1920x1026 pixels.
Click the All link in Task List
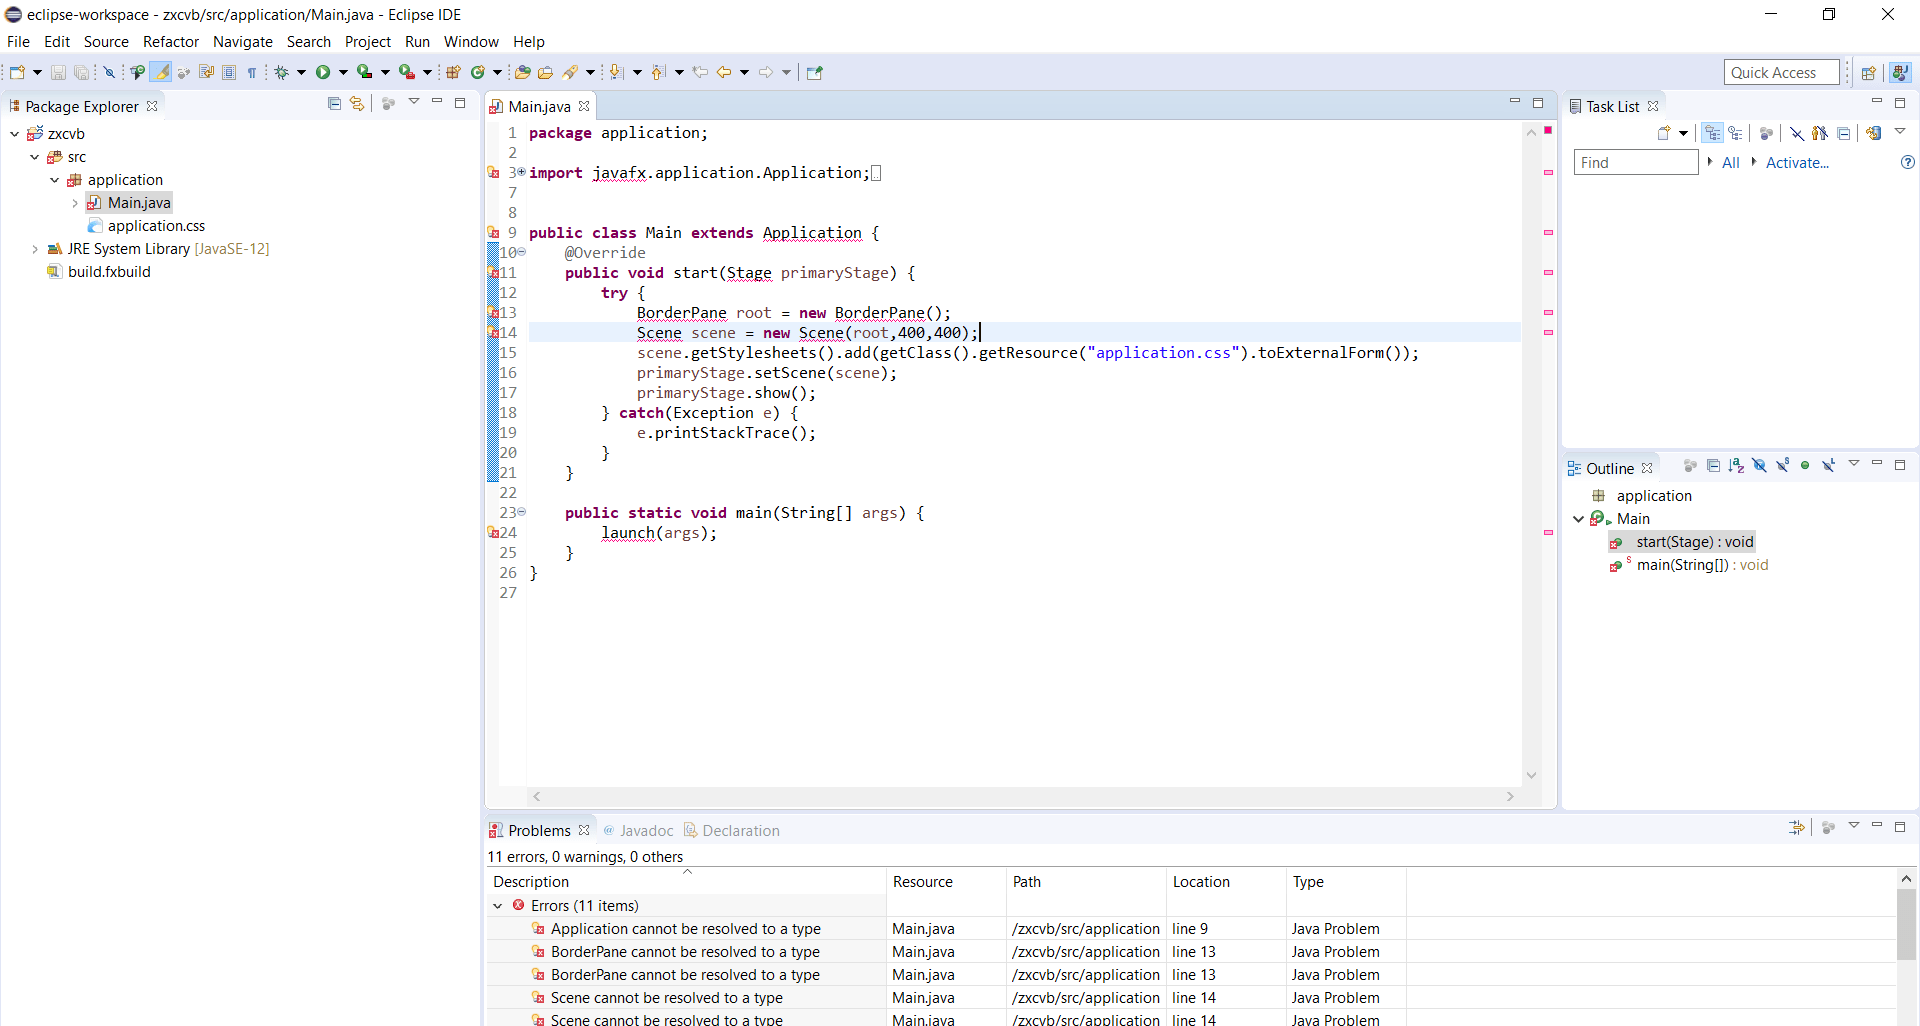click(1730, 163)
